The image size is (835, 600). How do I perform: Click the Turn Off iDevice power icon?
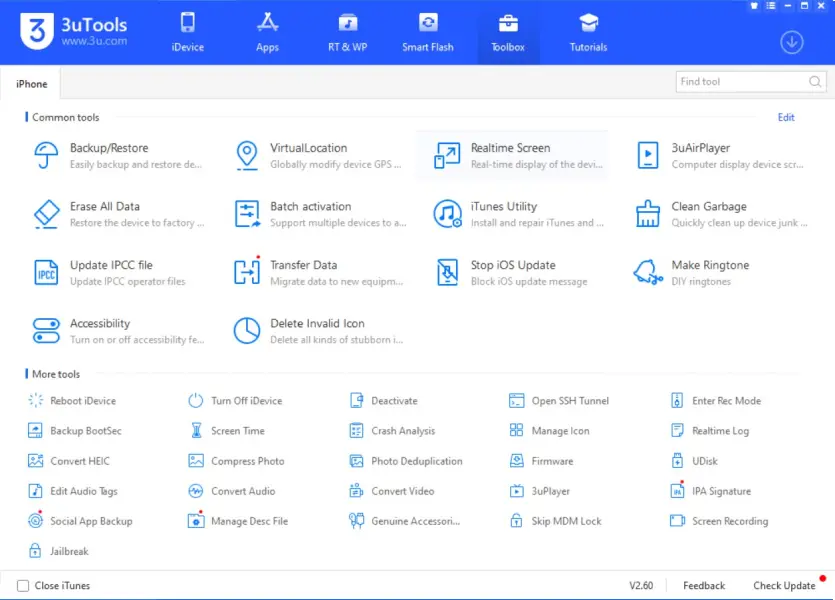coord(196,400)
